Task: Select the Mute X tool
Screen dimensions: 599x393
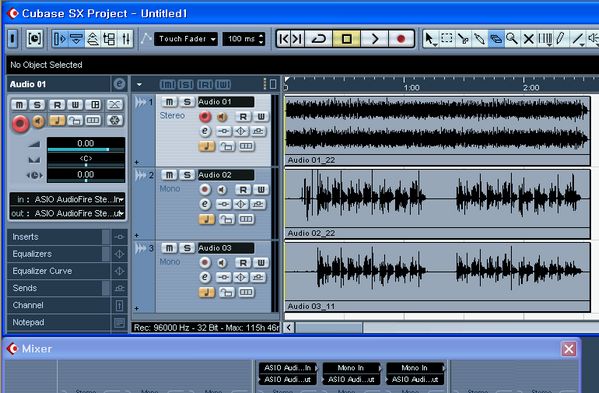Action: coord(528,39)
